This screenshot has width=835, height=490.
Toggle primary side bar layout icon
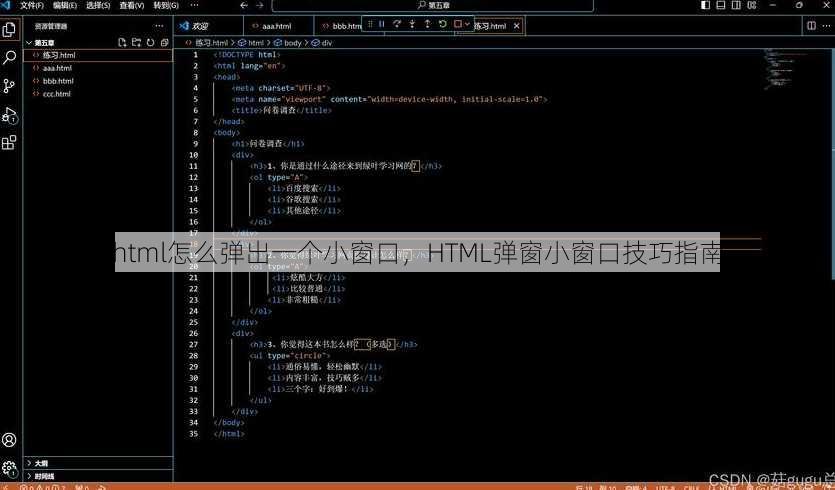coord(706,5)
